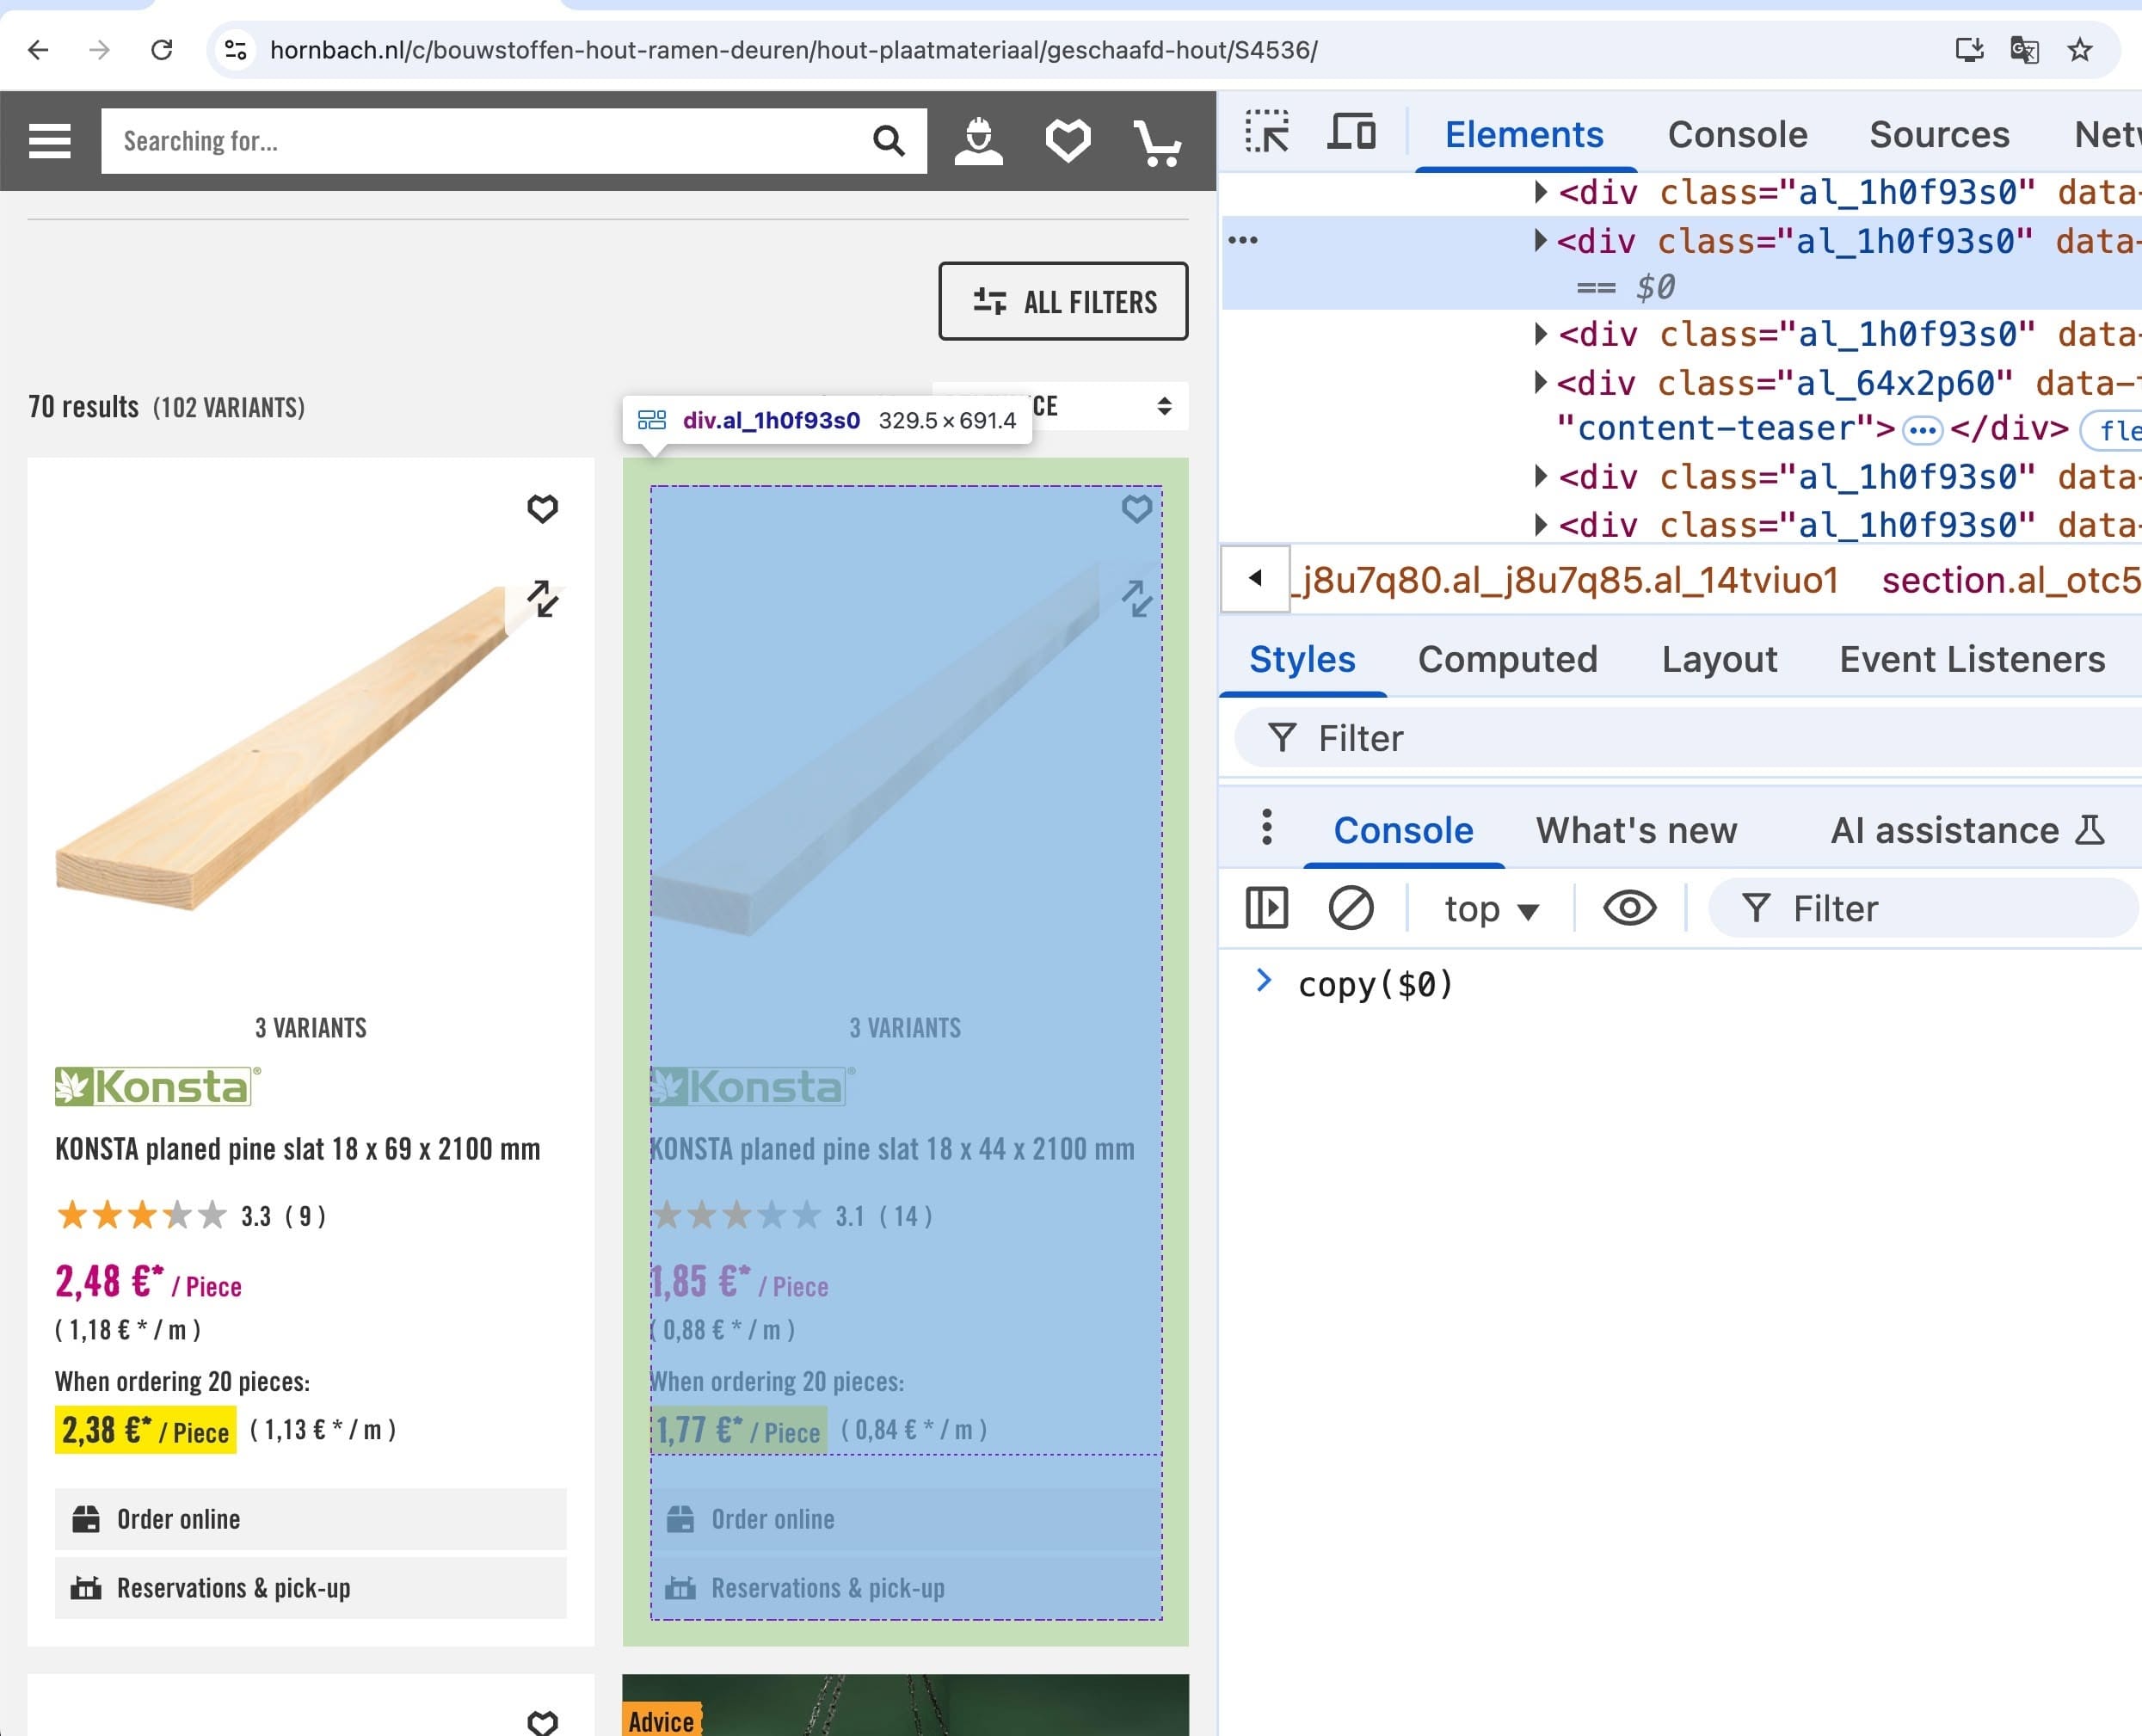This screenshot has width=2142, height=1736.
Task: Open KONSTA planed pine slat 18 x 44 link
Action: tap(892, 1148)
